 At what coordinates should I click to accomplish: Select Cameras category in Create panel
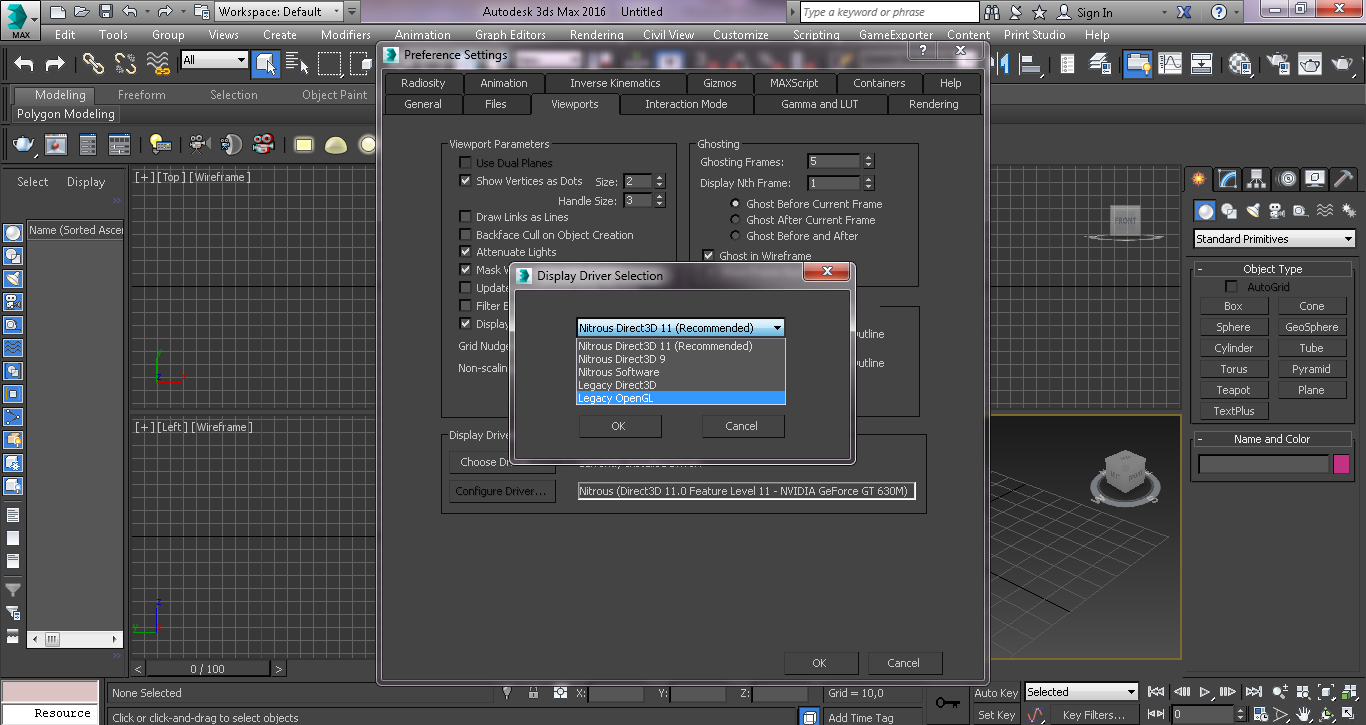point(1276,211)
